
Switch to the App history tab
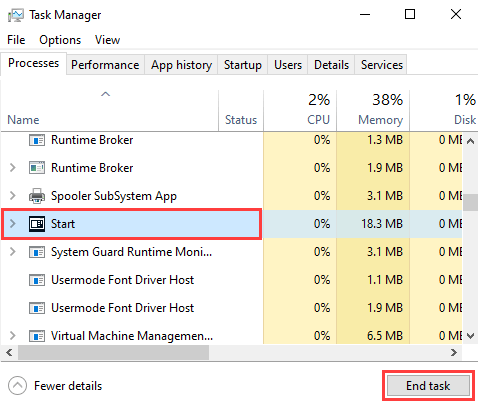[x=181, y=65]
